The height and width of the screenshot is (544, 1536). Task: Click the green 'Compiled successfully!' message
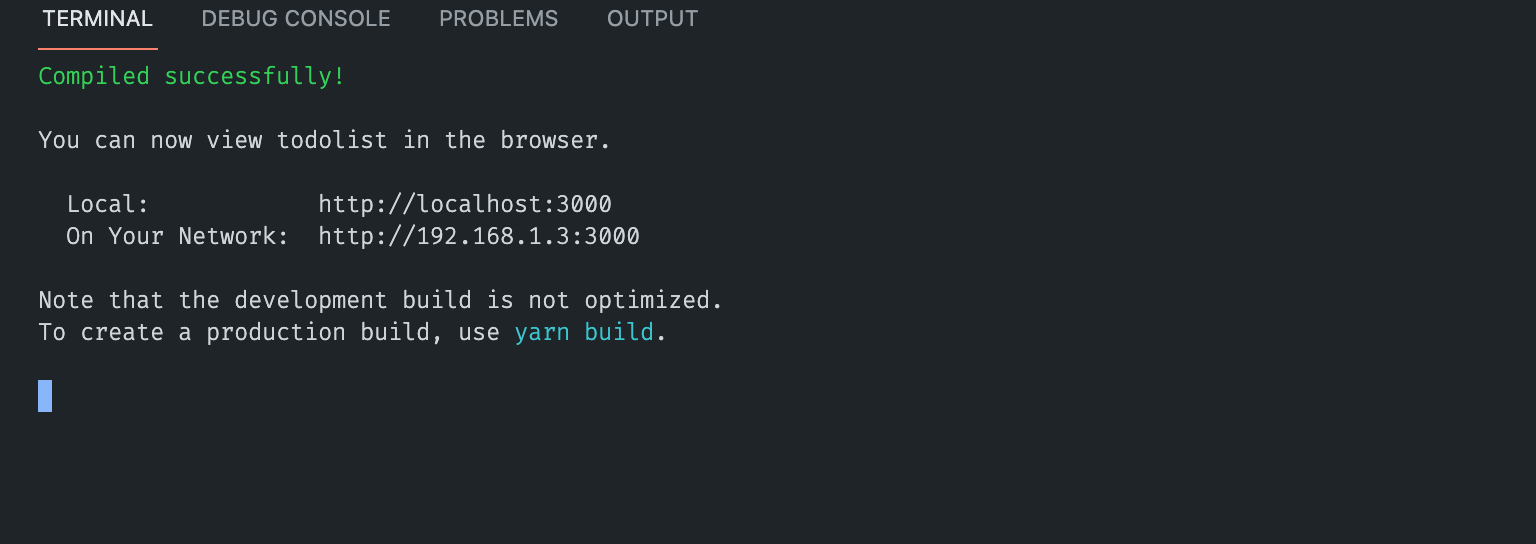(x=192, y=77)
